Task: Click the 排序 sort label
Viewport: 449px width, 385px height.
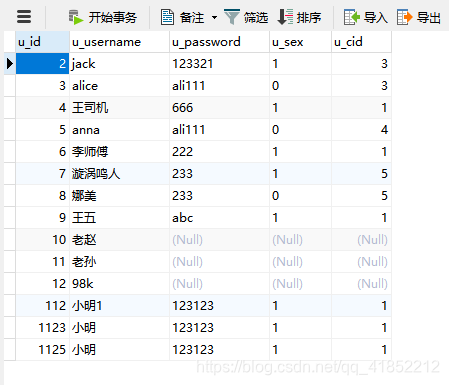Action: click(309, 17)
